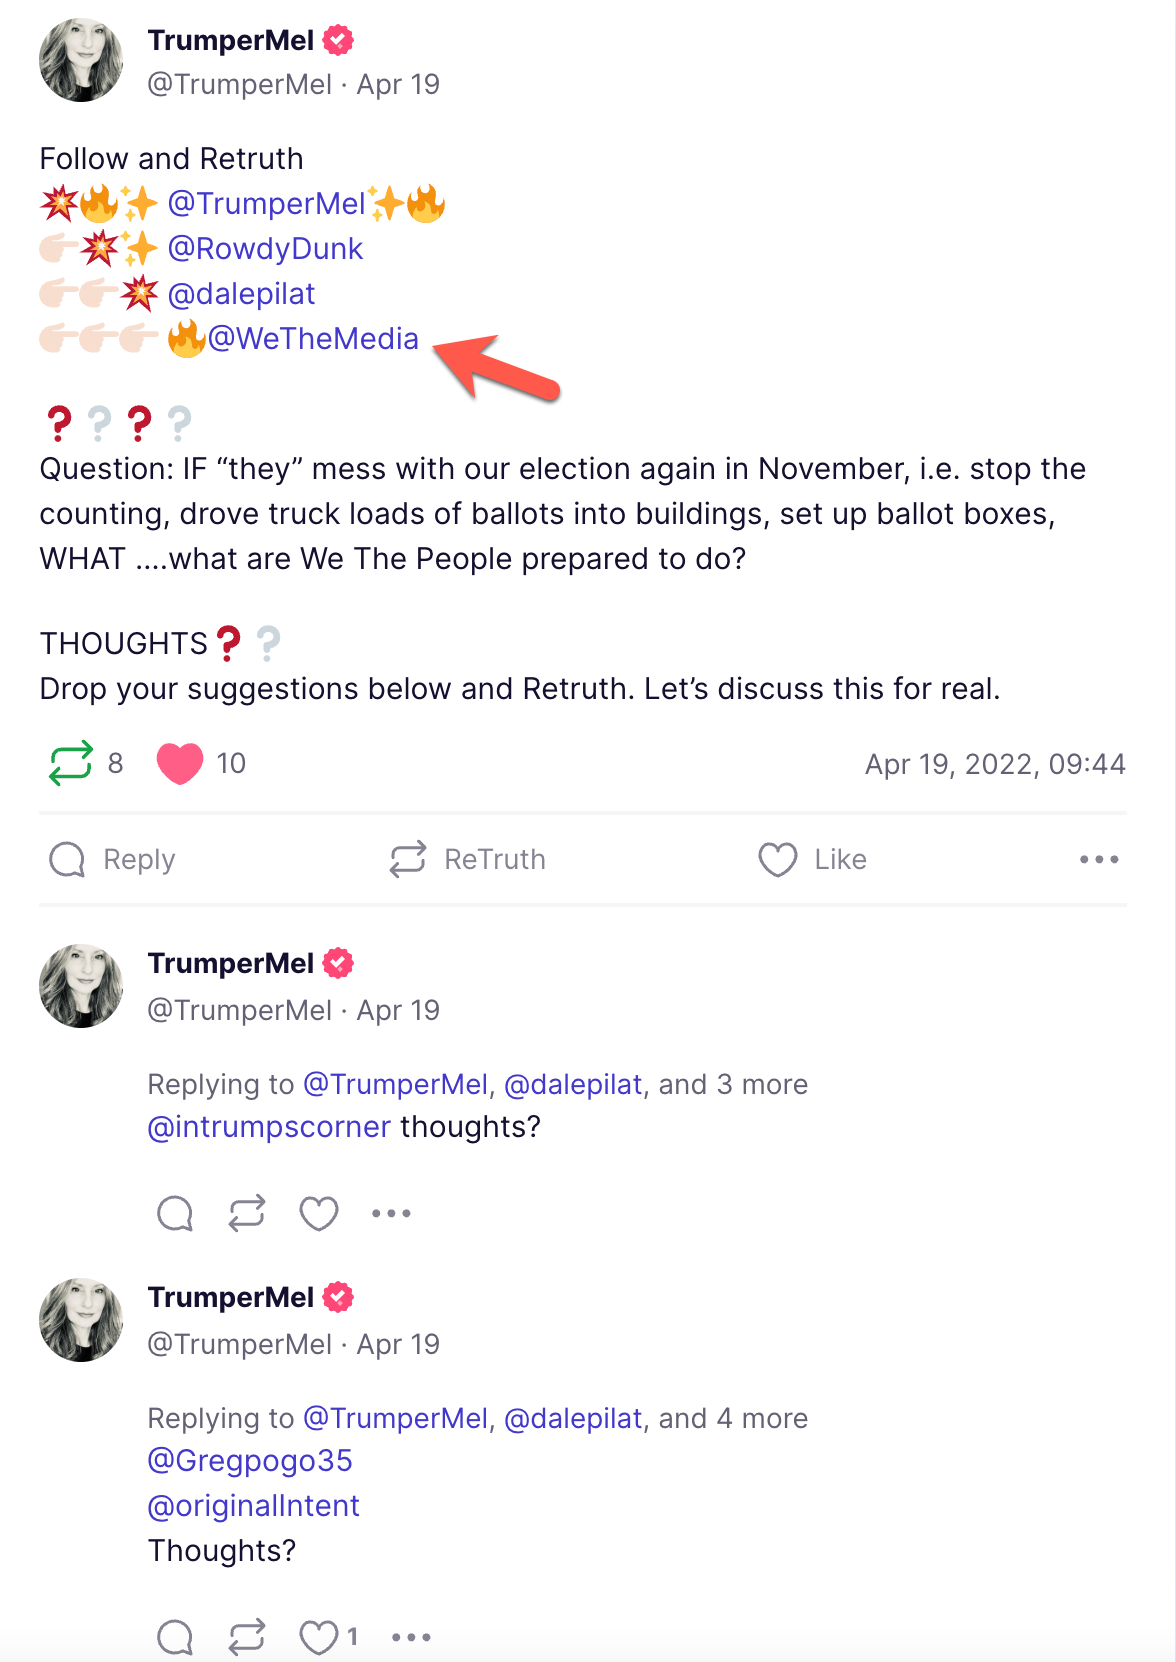Click the green retruth count icon
This screenshot has height=1662, width=1176.
71,763
